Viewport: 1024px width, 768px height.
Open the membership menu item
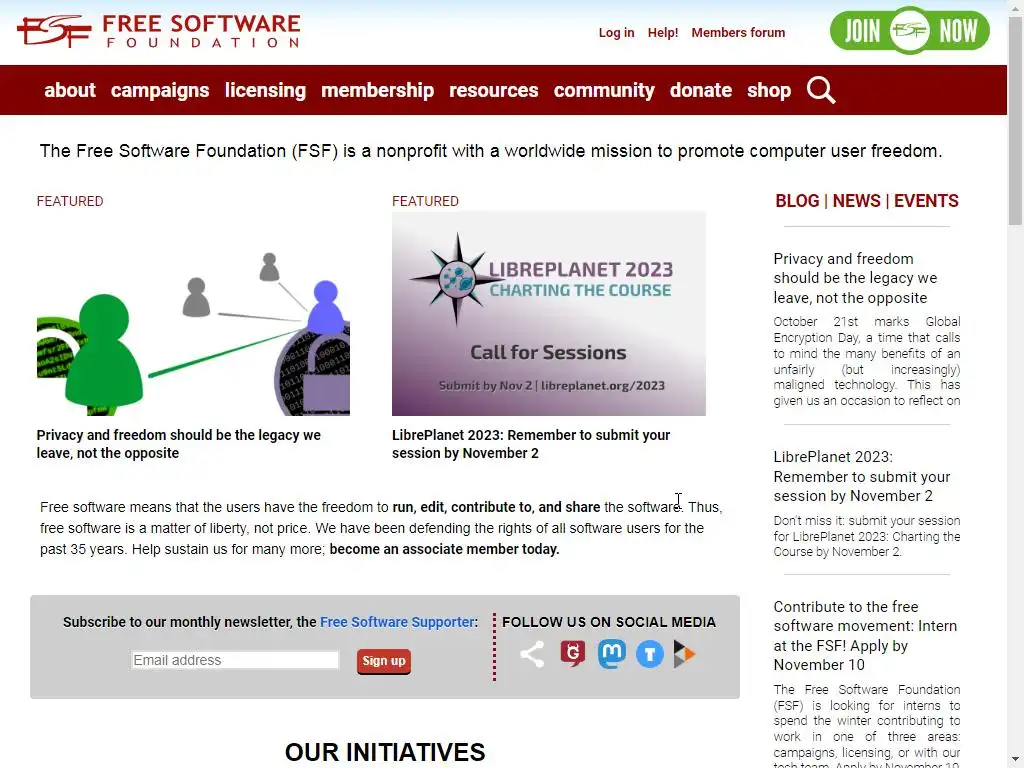pyautogui.click(x=377, y=90)
